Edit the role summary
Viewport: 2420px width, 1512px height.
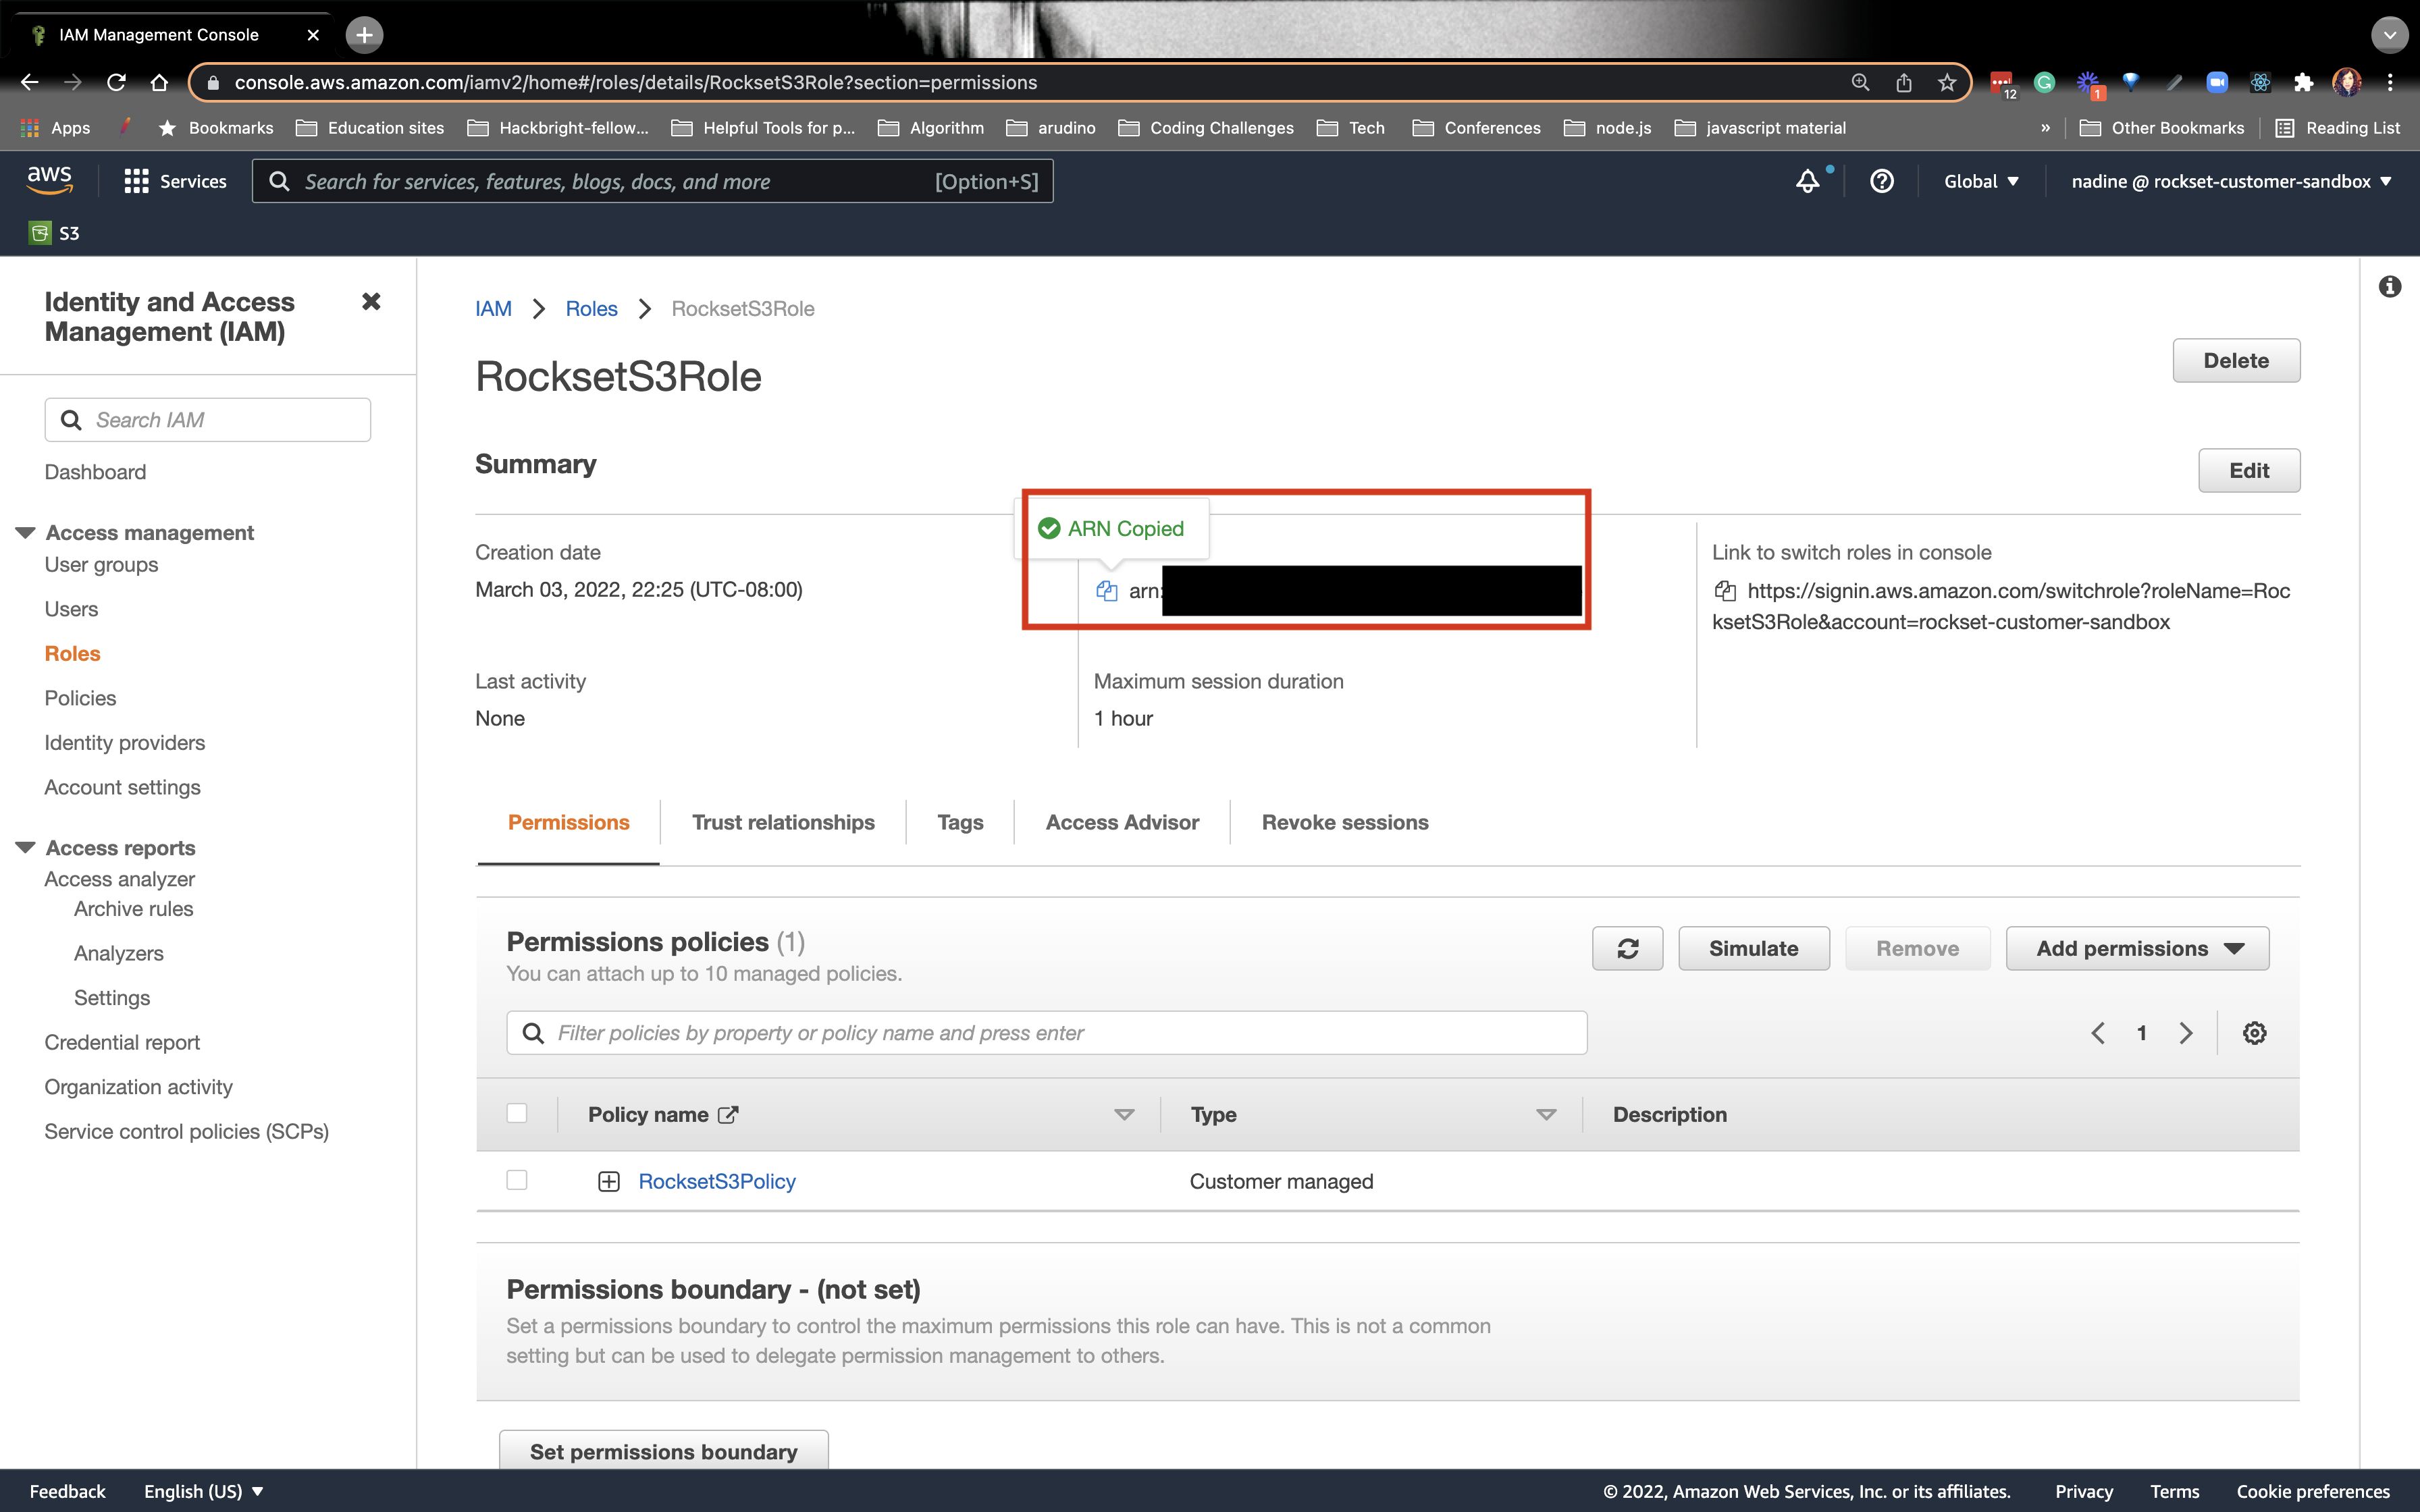2249,470
